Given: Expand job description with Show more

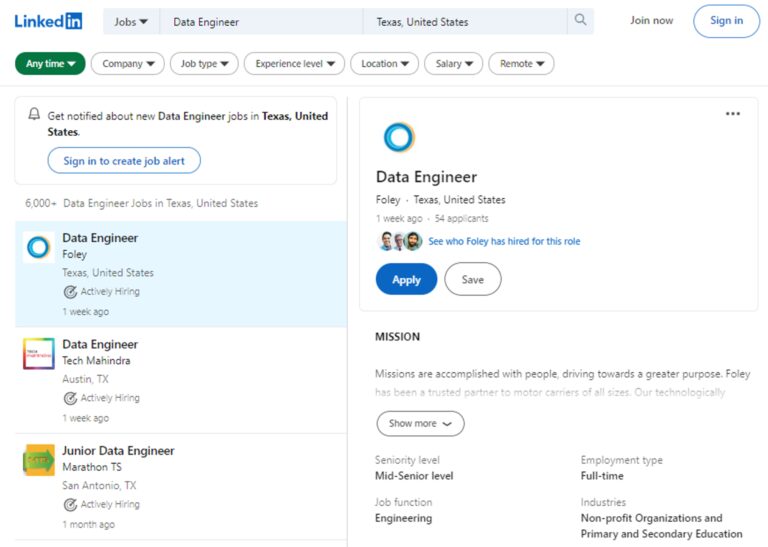Looking at the screenshot, I should (420, 423).
